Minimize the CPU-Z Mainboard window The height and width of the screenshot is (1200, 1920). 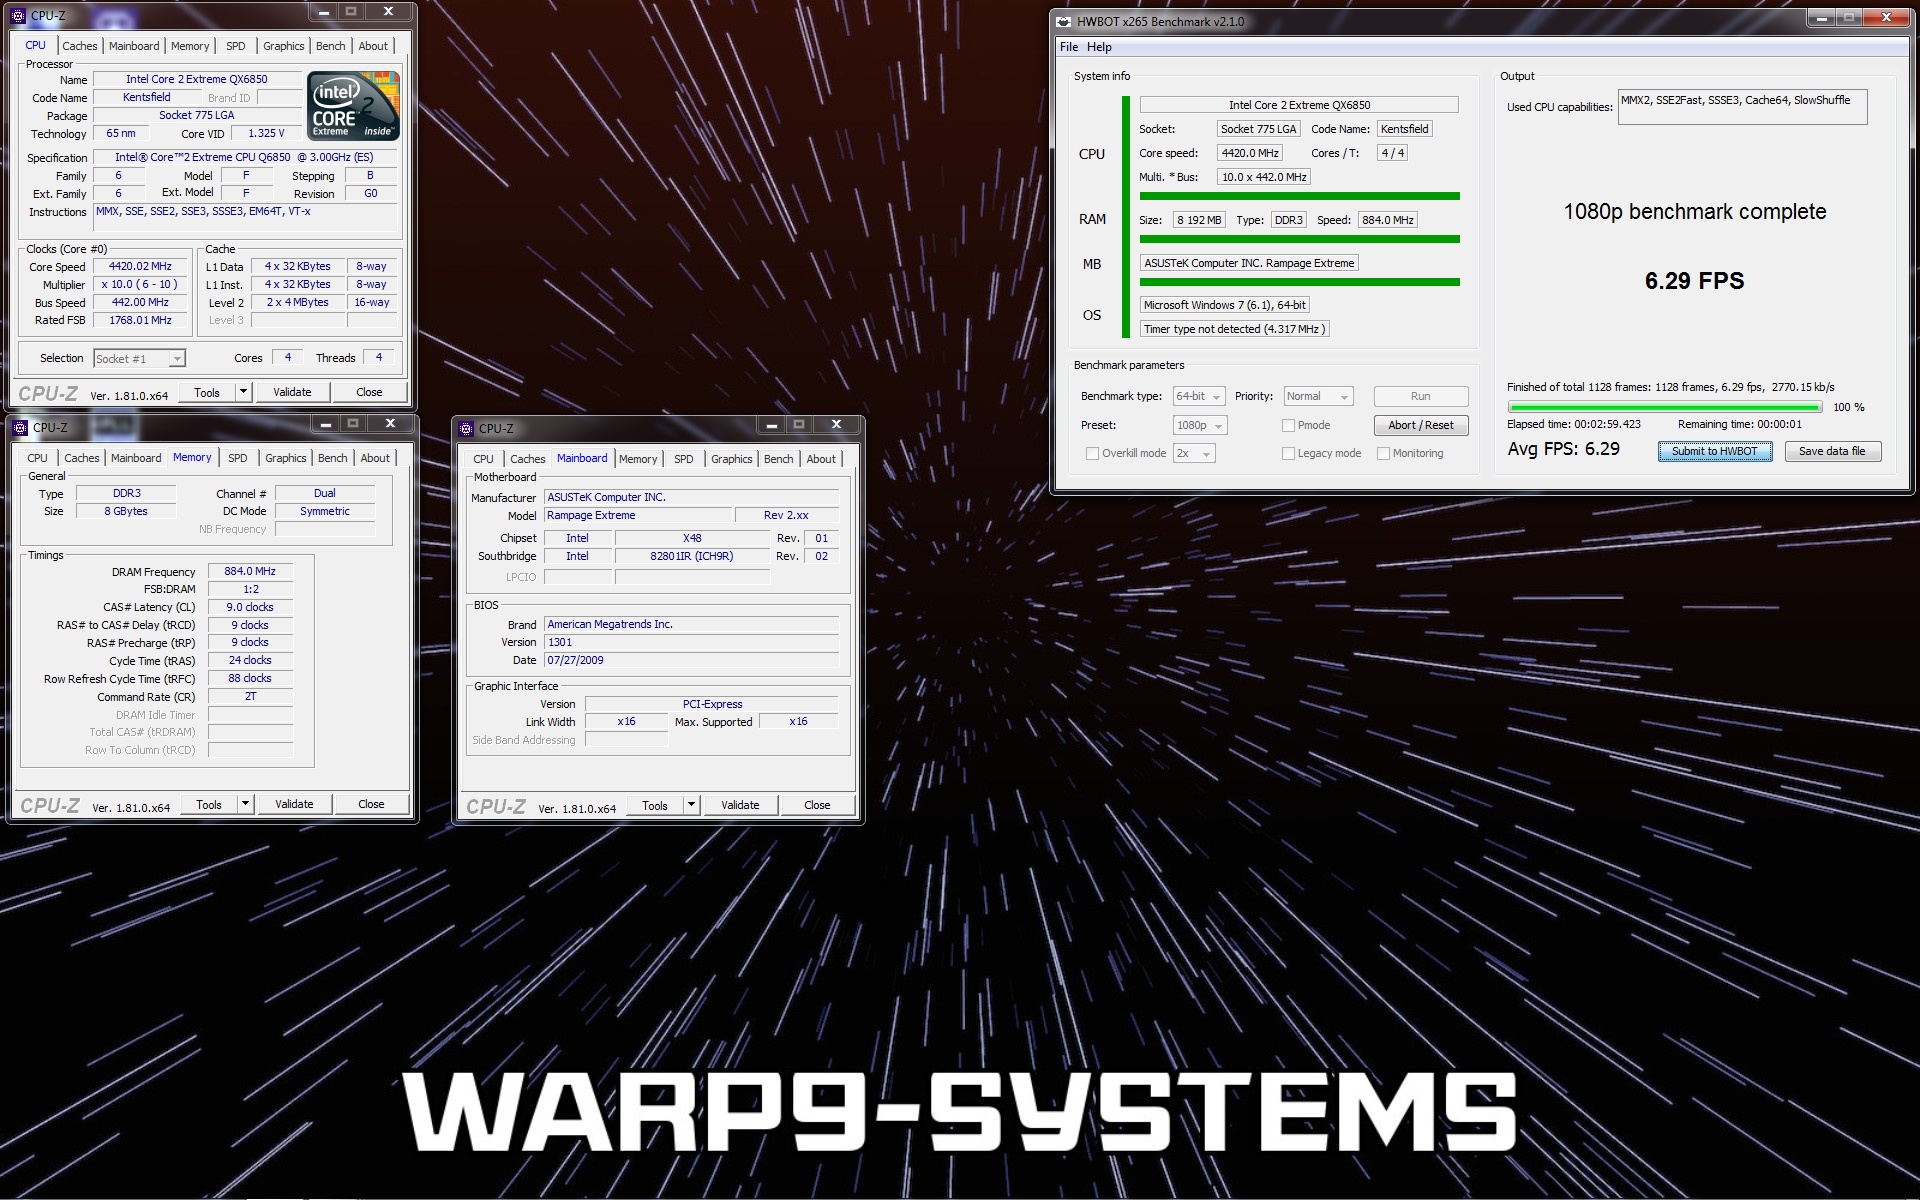tap(771, 424)
